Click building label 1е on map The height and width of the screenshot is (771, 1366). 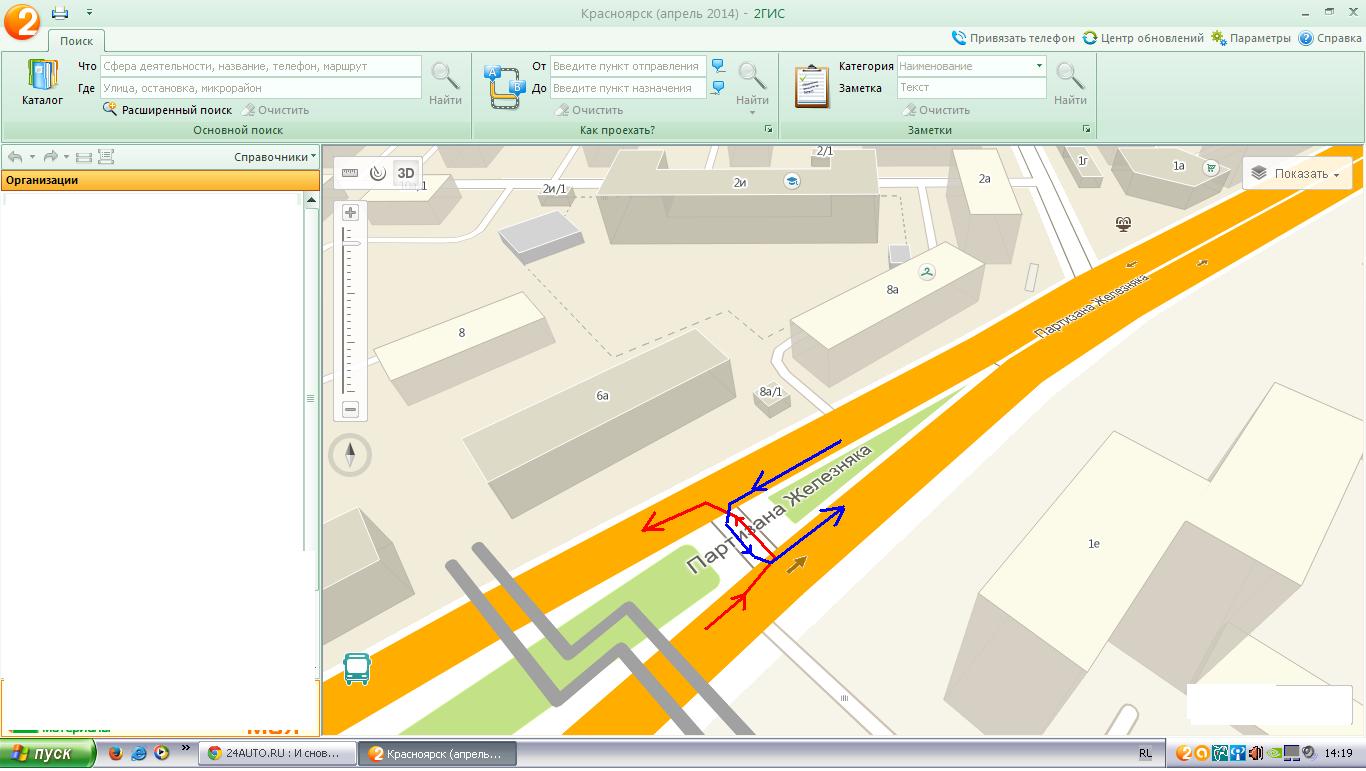pos(1094,544)
